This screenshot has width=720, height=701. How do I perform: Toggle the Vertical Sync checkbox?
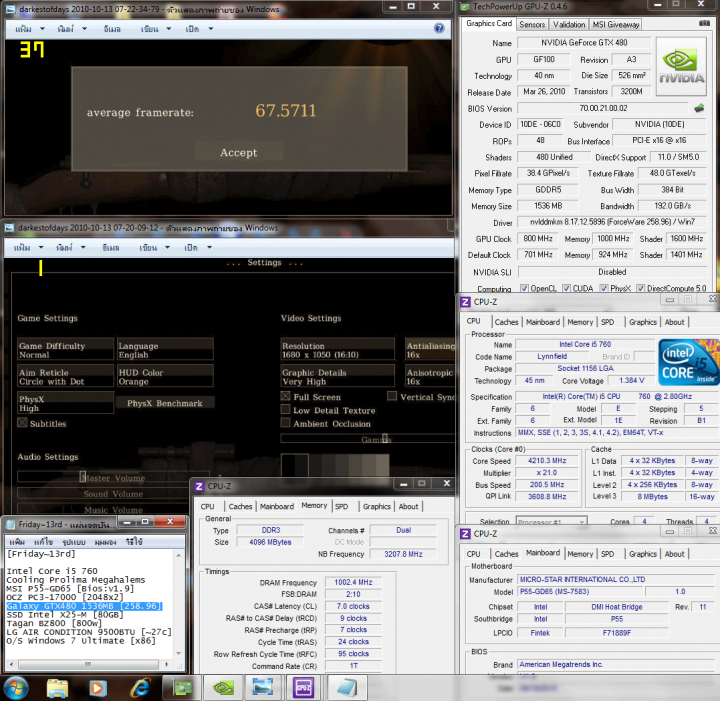click(x=392, y=396)
